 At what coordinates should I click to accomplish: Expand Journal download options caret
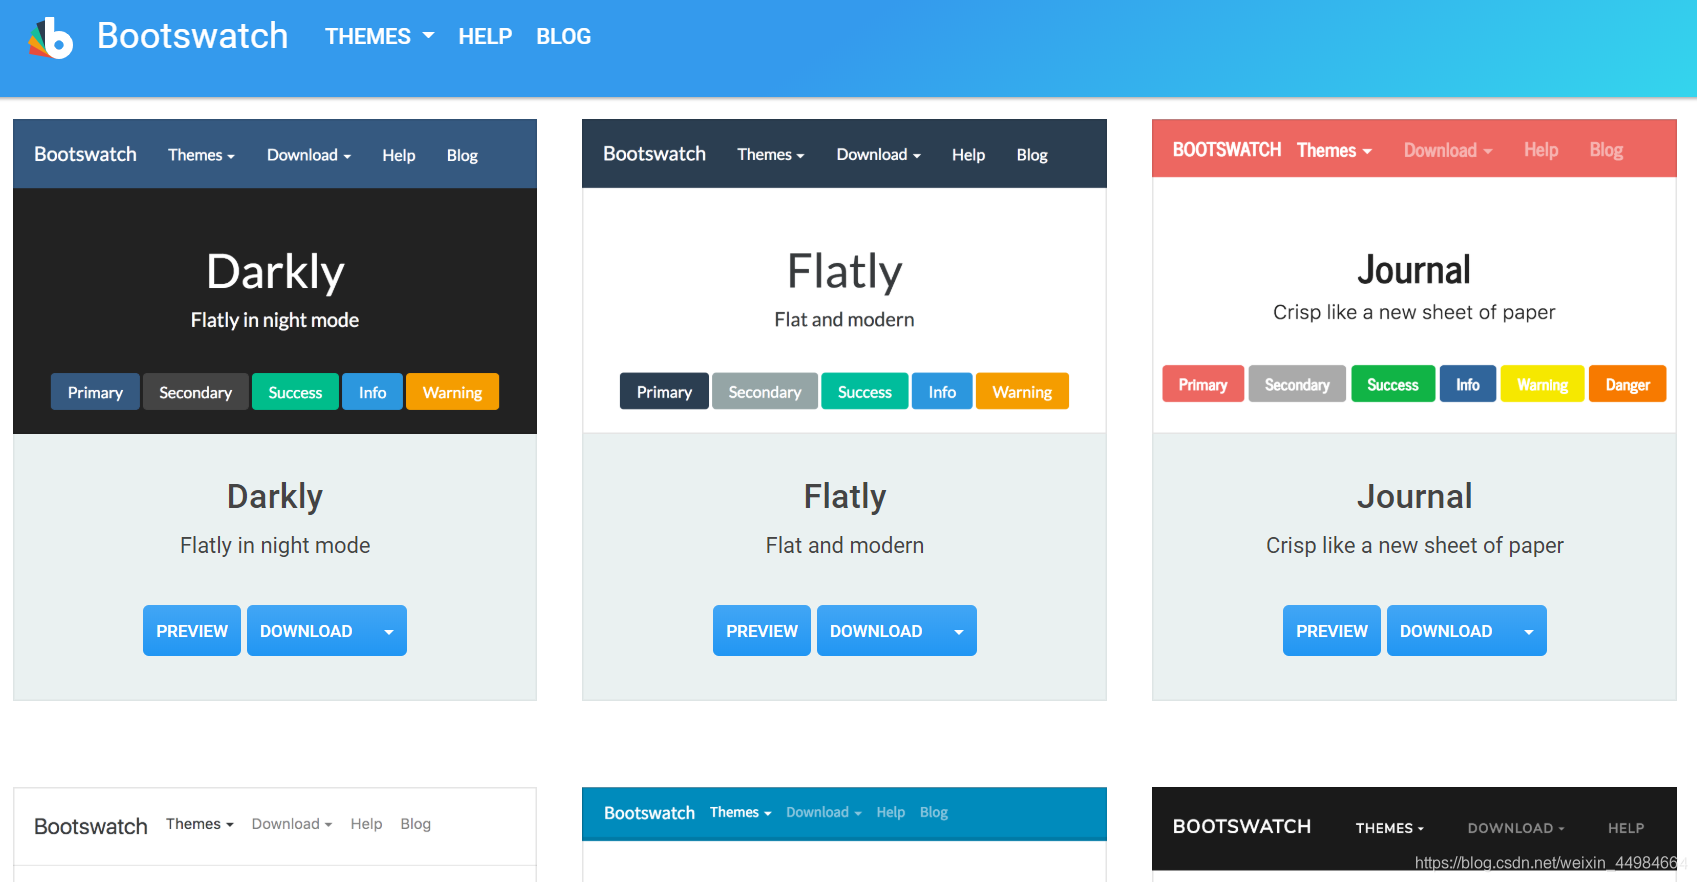point(1529,631)
